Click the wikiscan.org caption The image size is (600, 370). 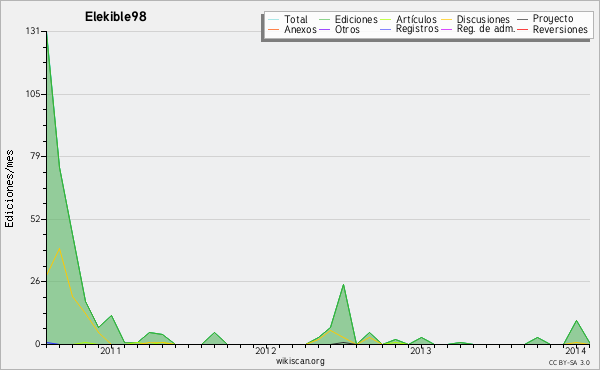pyautogui.click(x=300, y=361)
